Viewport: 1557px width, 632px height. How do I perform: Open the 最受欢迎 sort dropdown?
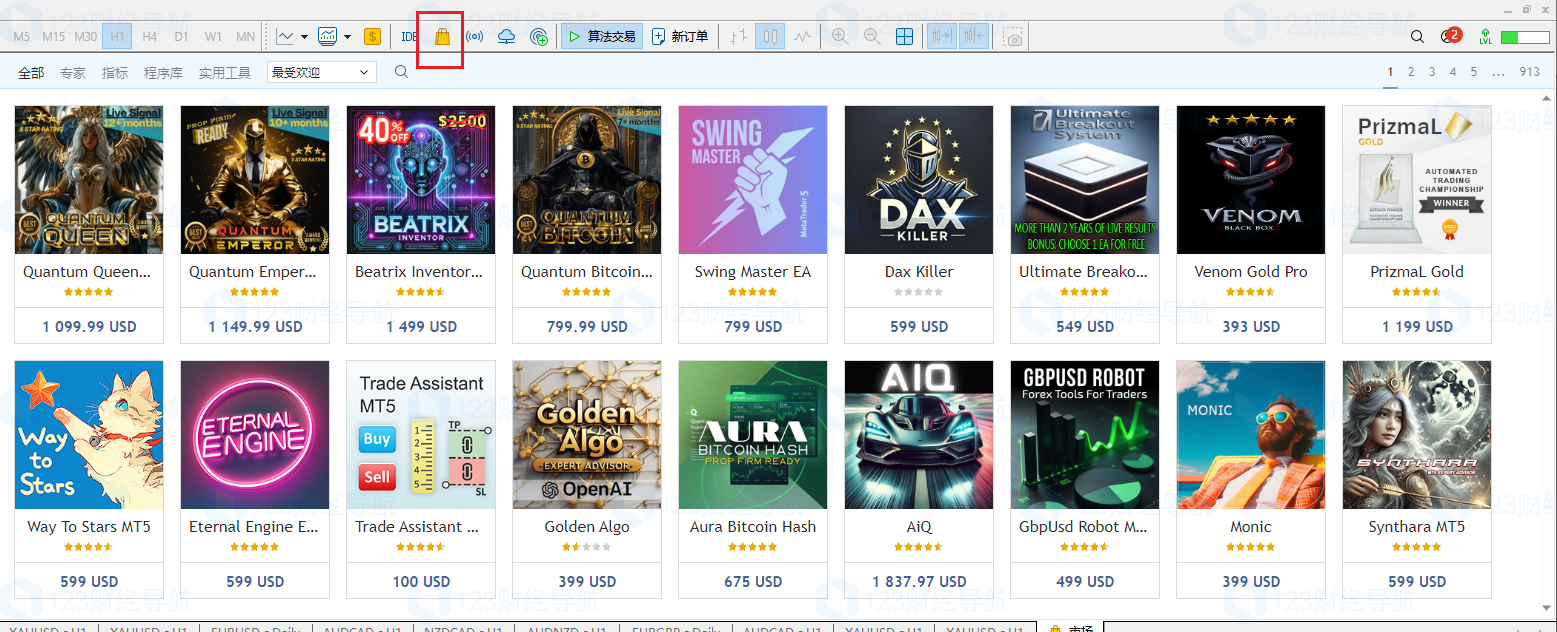pyautogui.click(x=321, y=72)
